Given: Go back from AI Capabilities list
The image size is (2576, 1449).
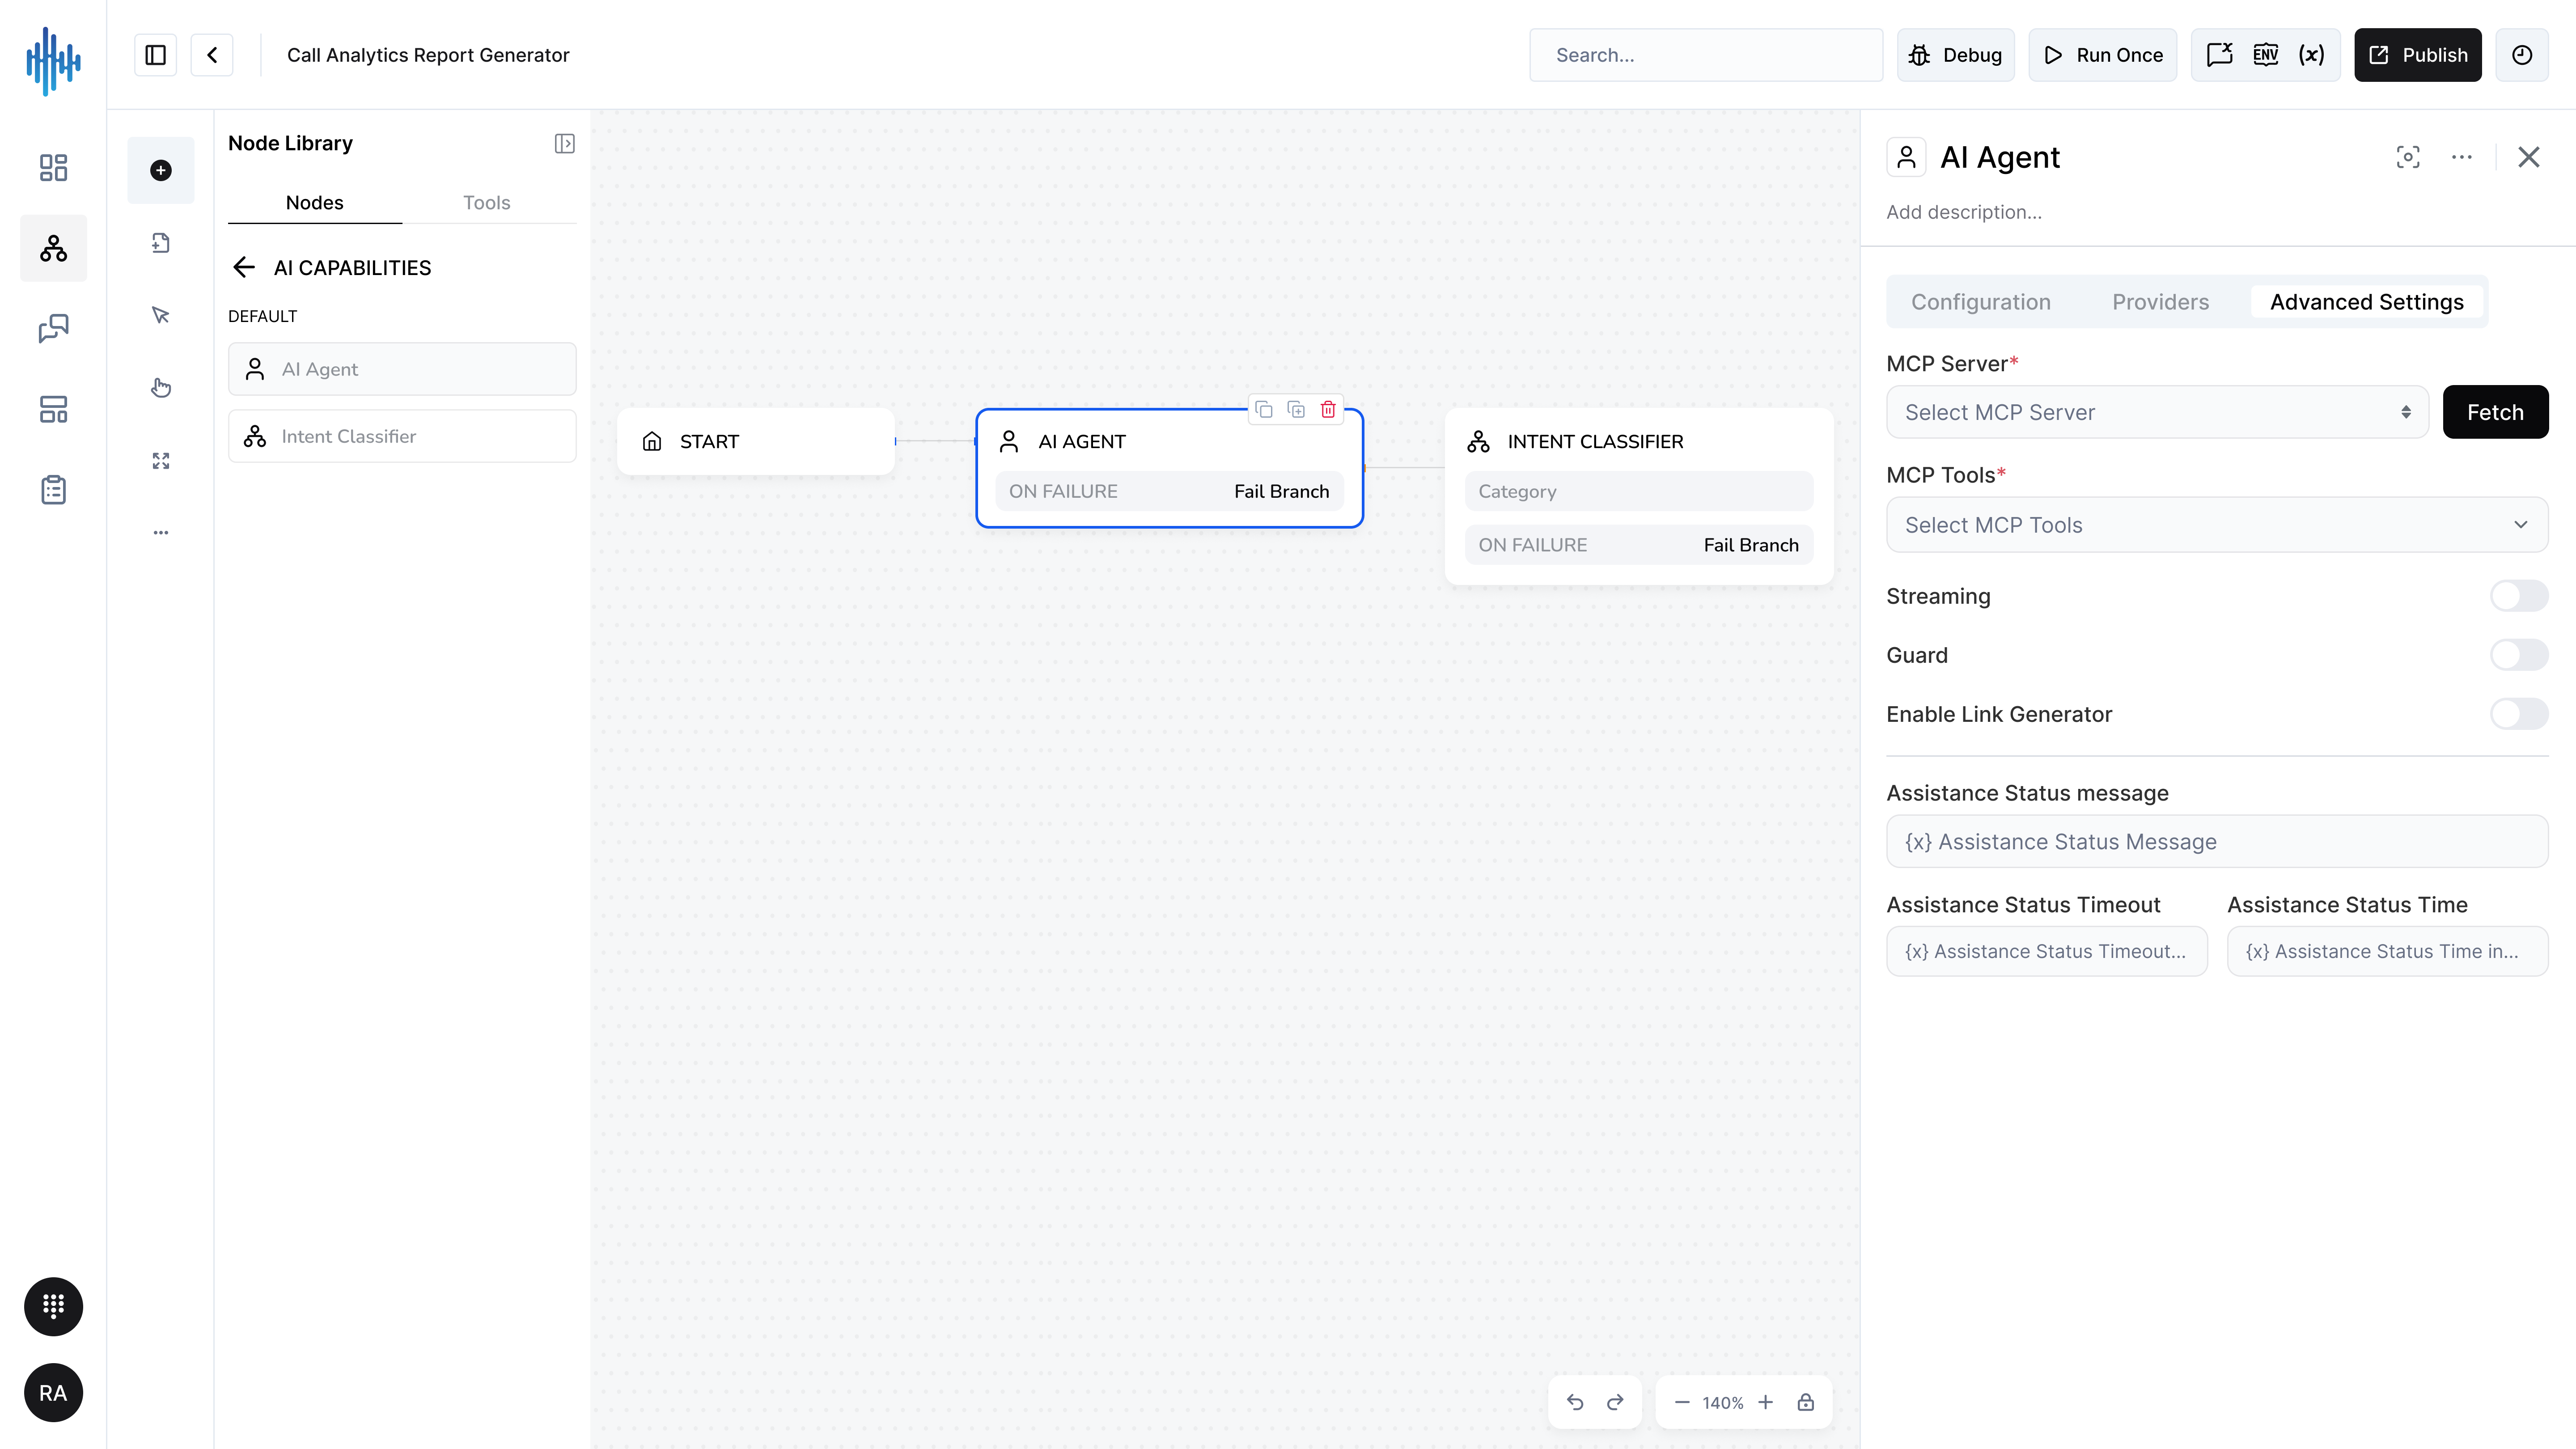Looking at the screenshot, I should tap(244, 267).
